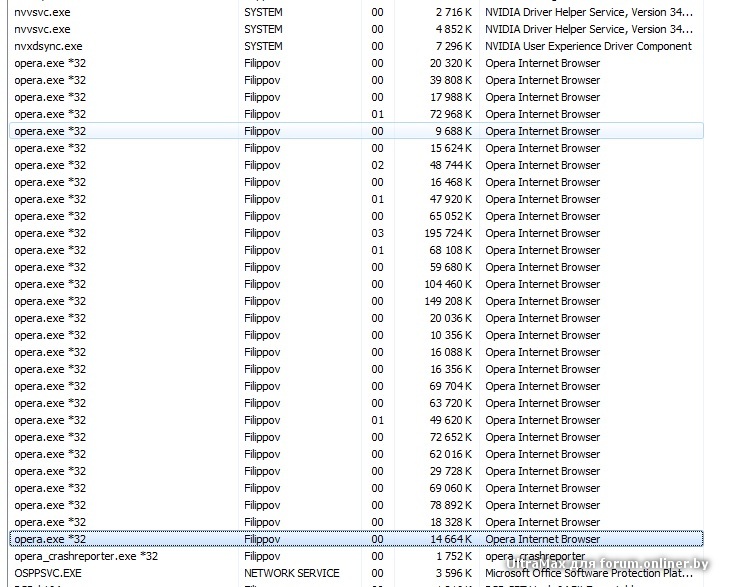Select opera.exe process using 29 728 K

tap(356, 471)
